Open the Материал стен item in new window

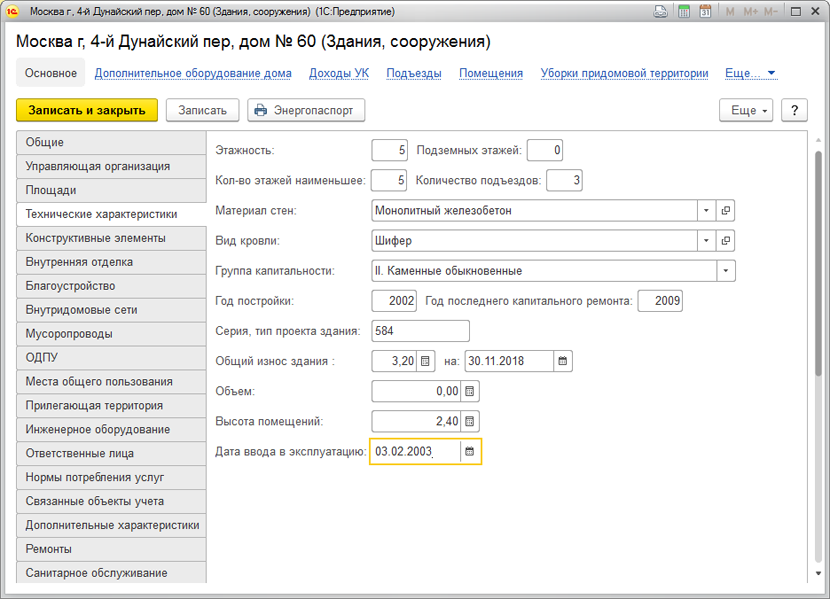(727, 211)
